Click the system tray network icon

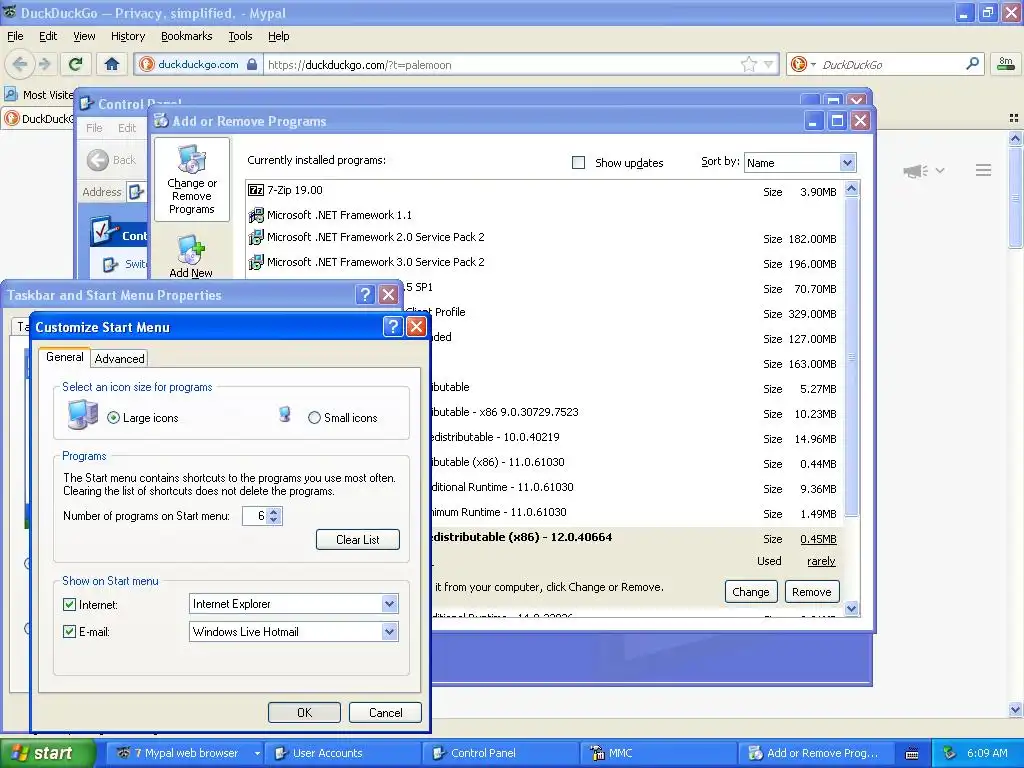pos(950,753)
